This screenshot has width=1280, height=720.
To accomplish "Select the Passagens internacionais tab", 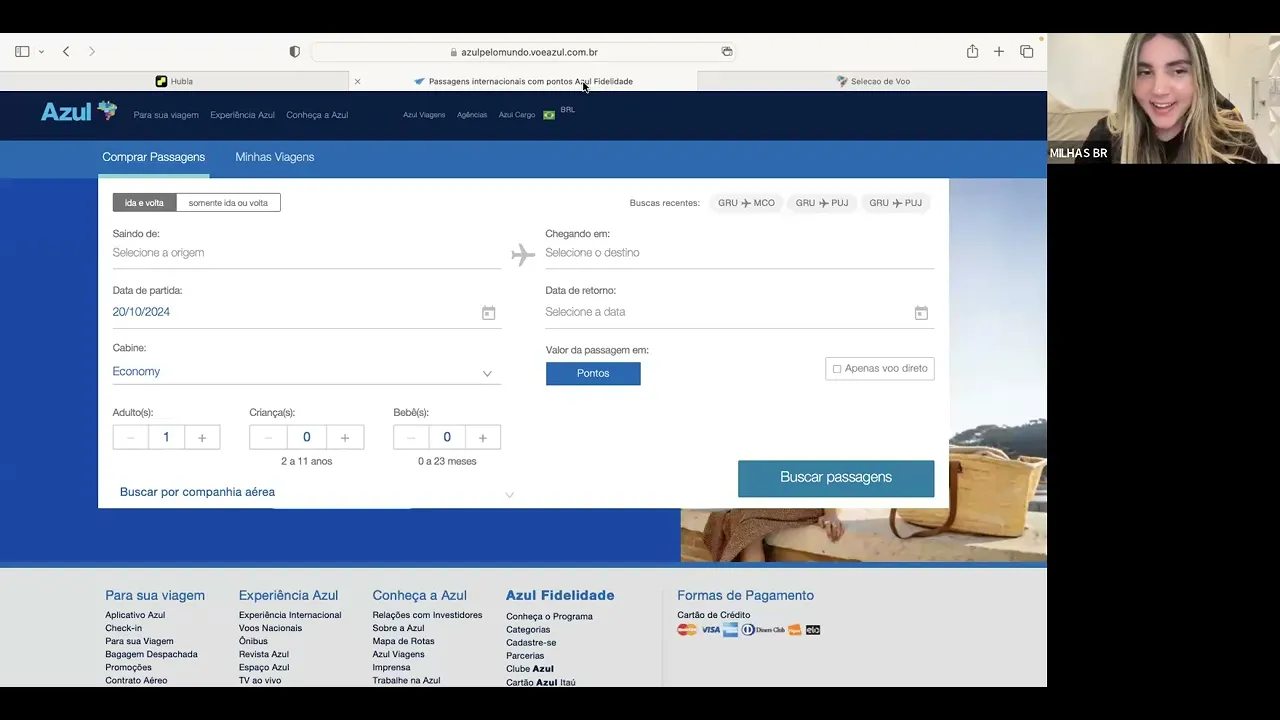I will click(523, 81).
